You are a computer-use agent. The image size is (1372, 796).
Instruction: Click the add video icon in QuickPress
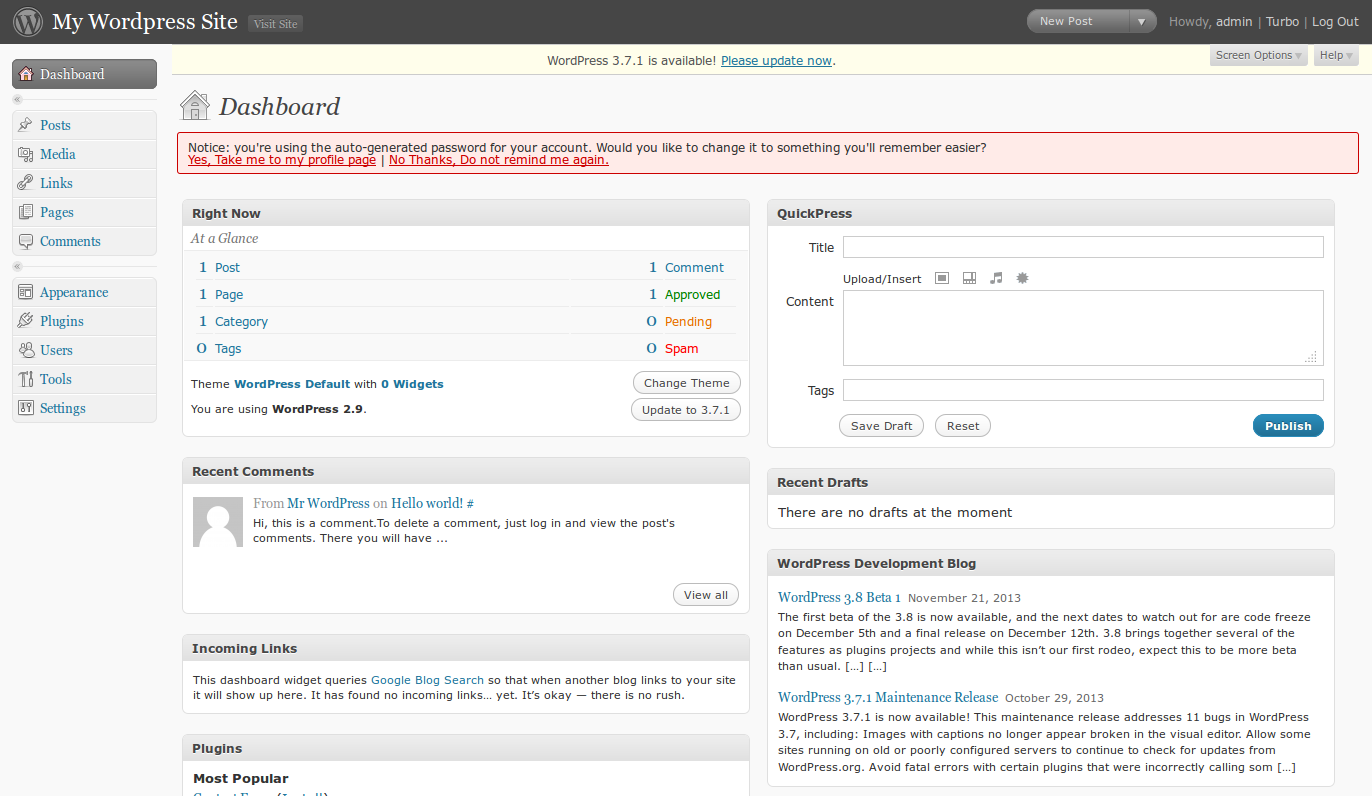(x=968, y=279)
